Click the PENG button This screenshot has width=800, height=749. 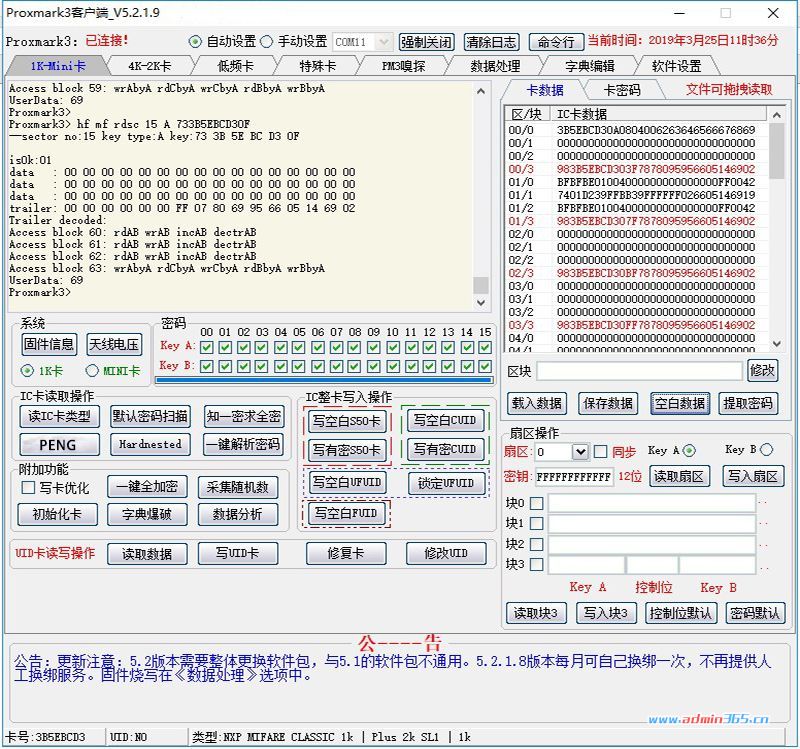(x=60, y=445)
